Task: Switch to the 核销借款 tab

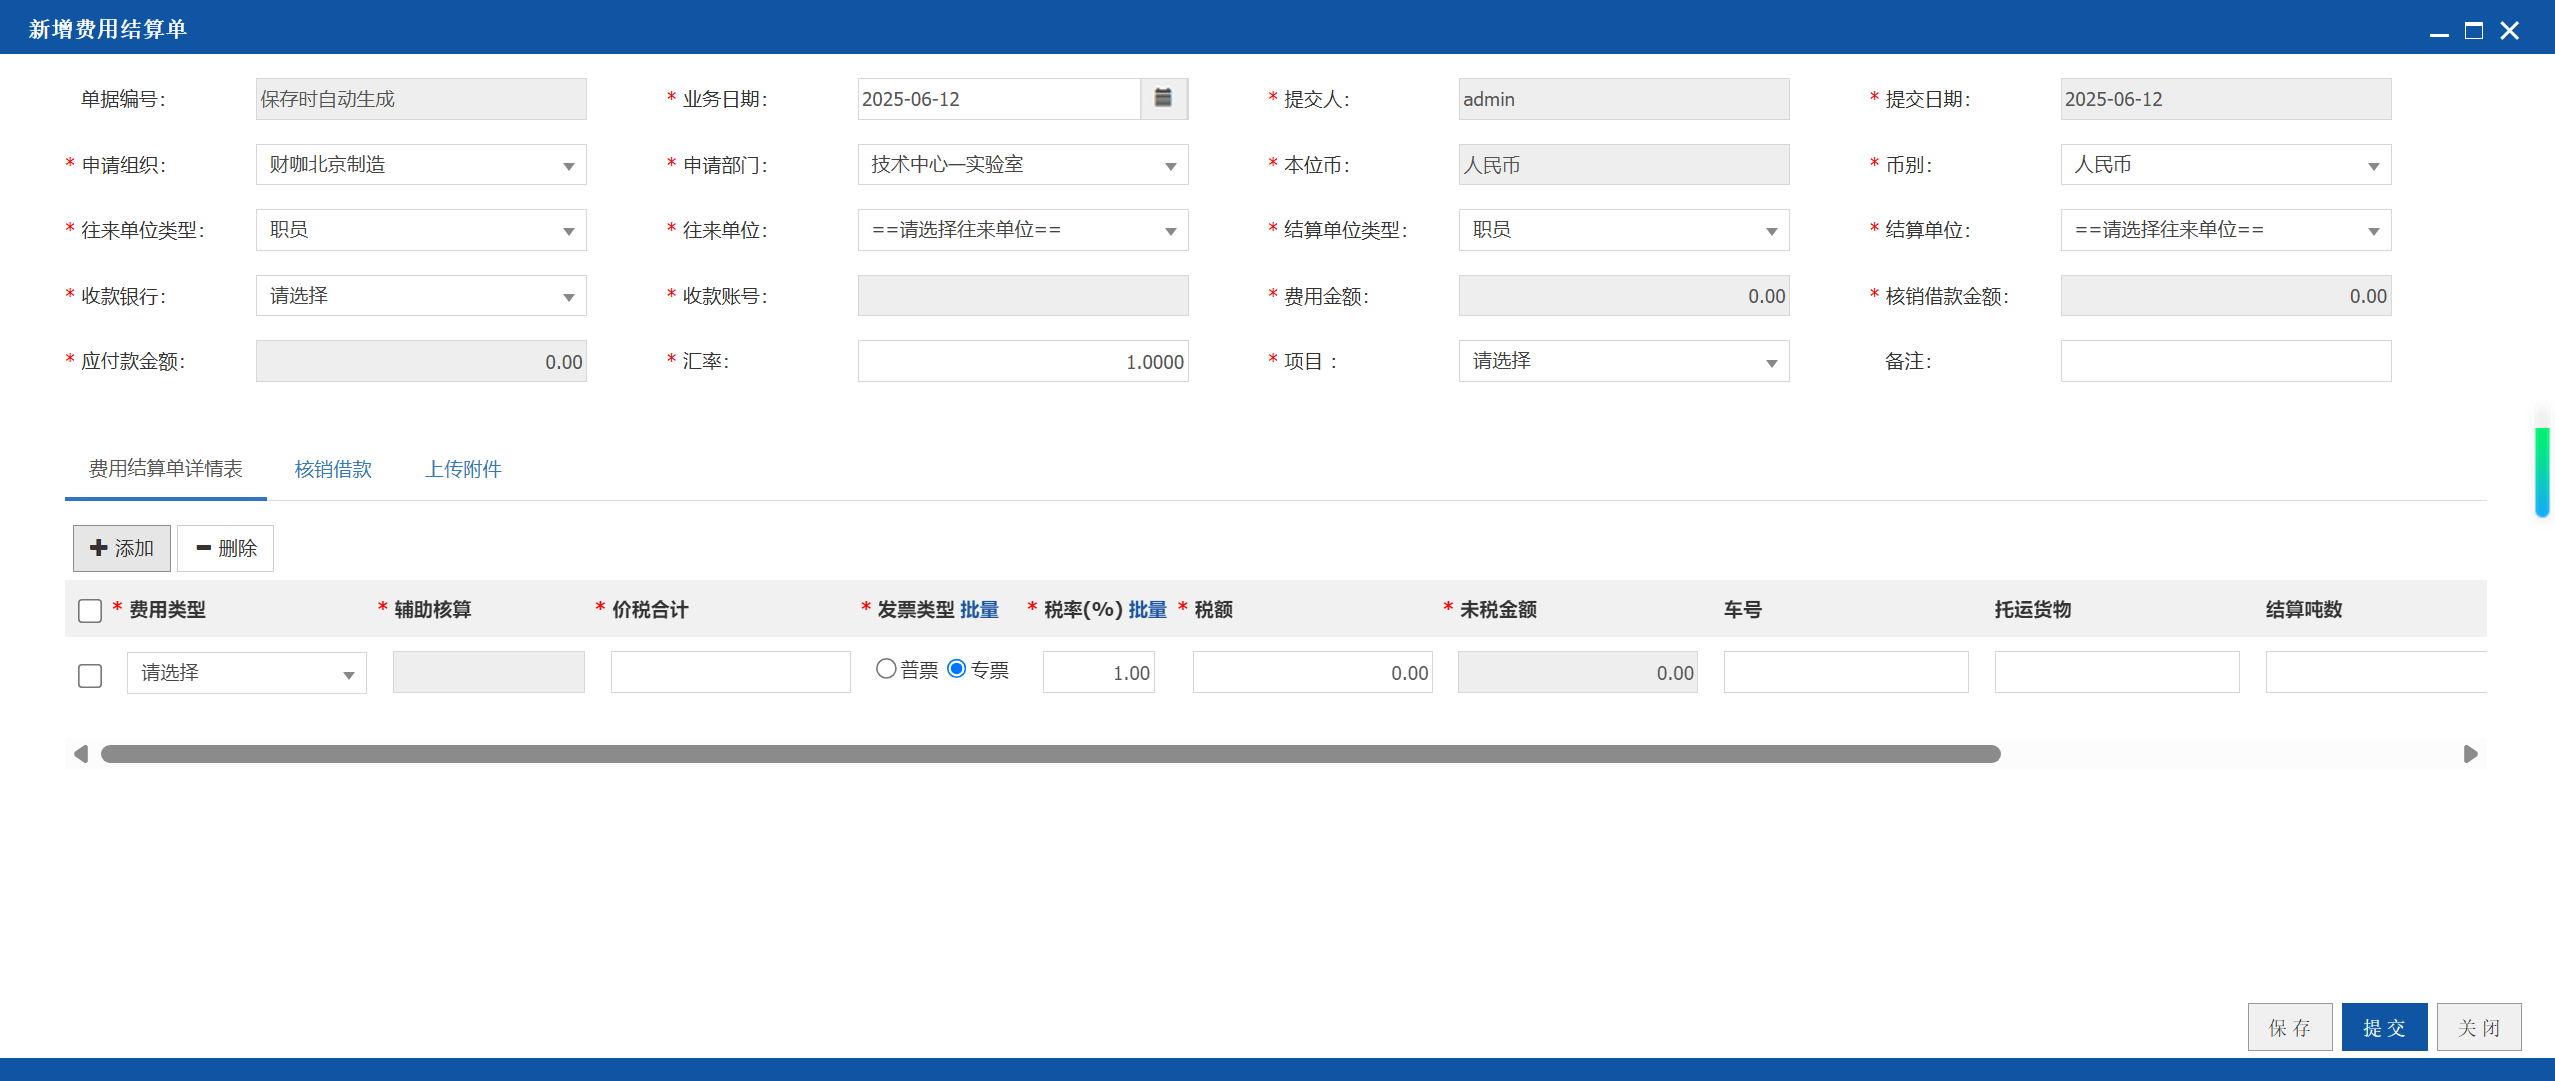Action: [x=333, y=469]
